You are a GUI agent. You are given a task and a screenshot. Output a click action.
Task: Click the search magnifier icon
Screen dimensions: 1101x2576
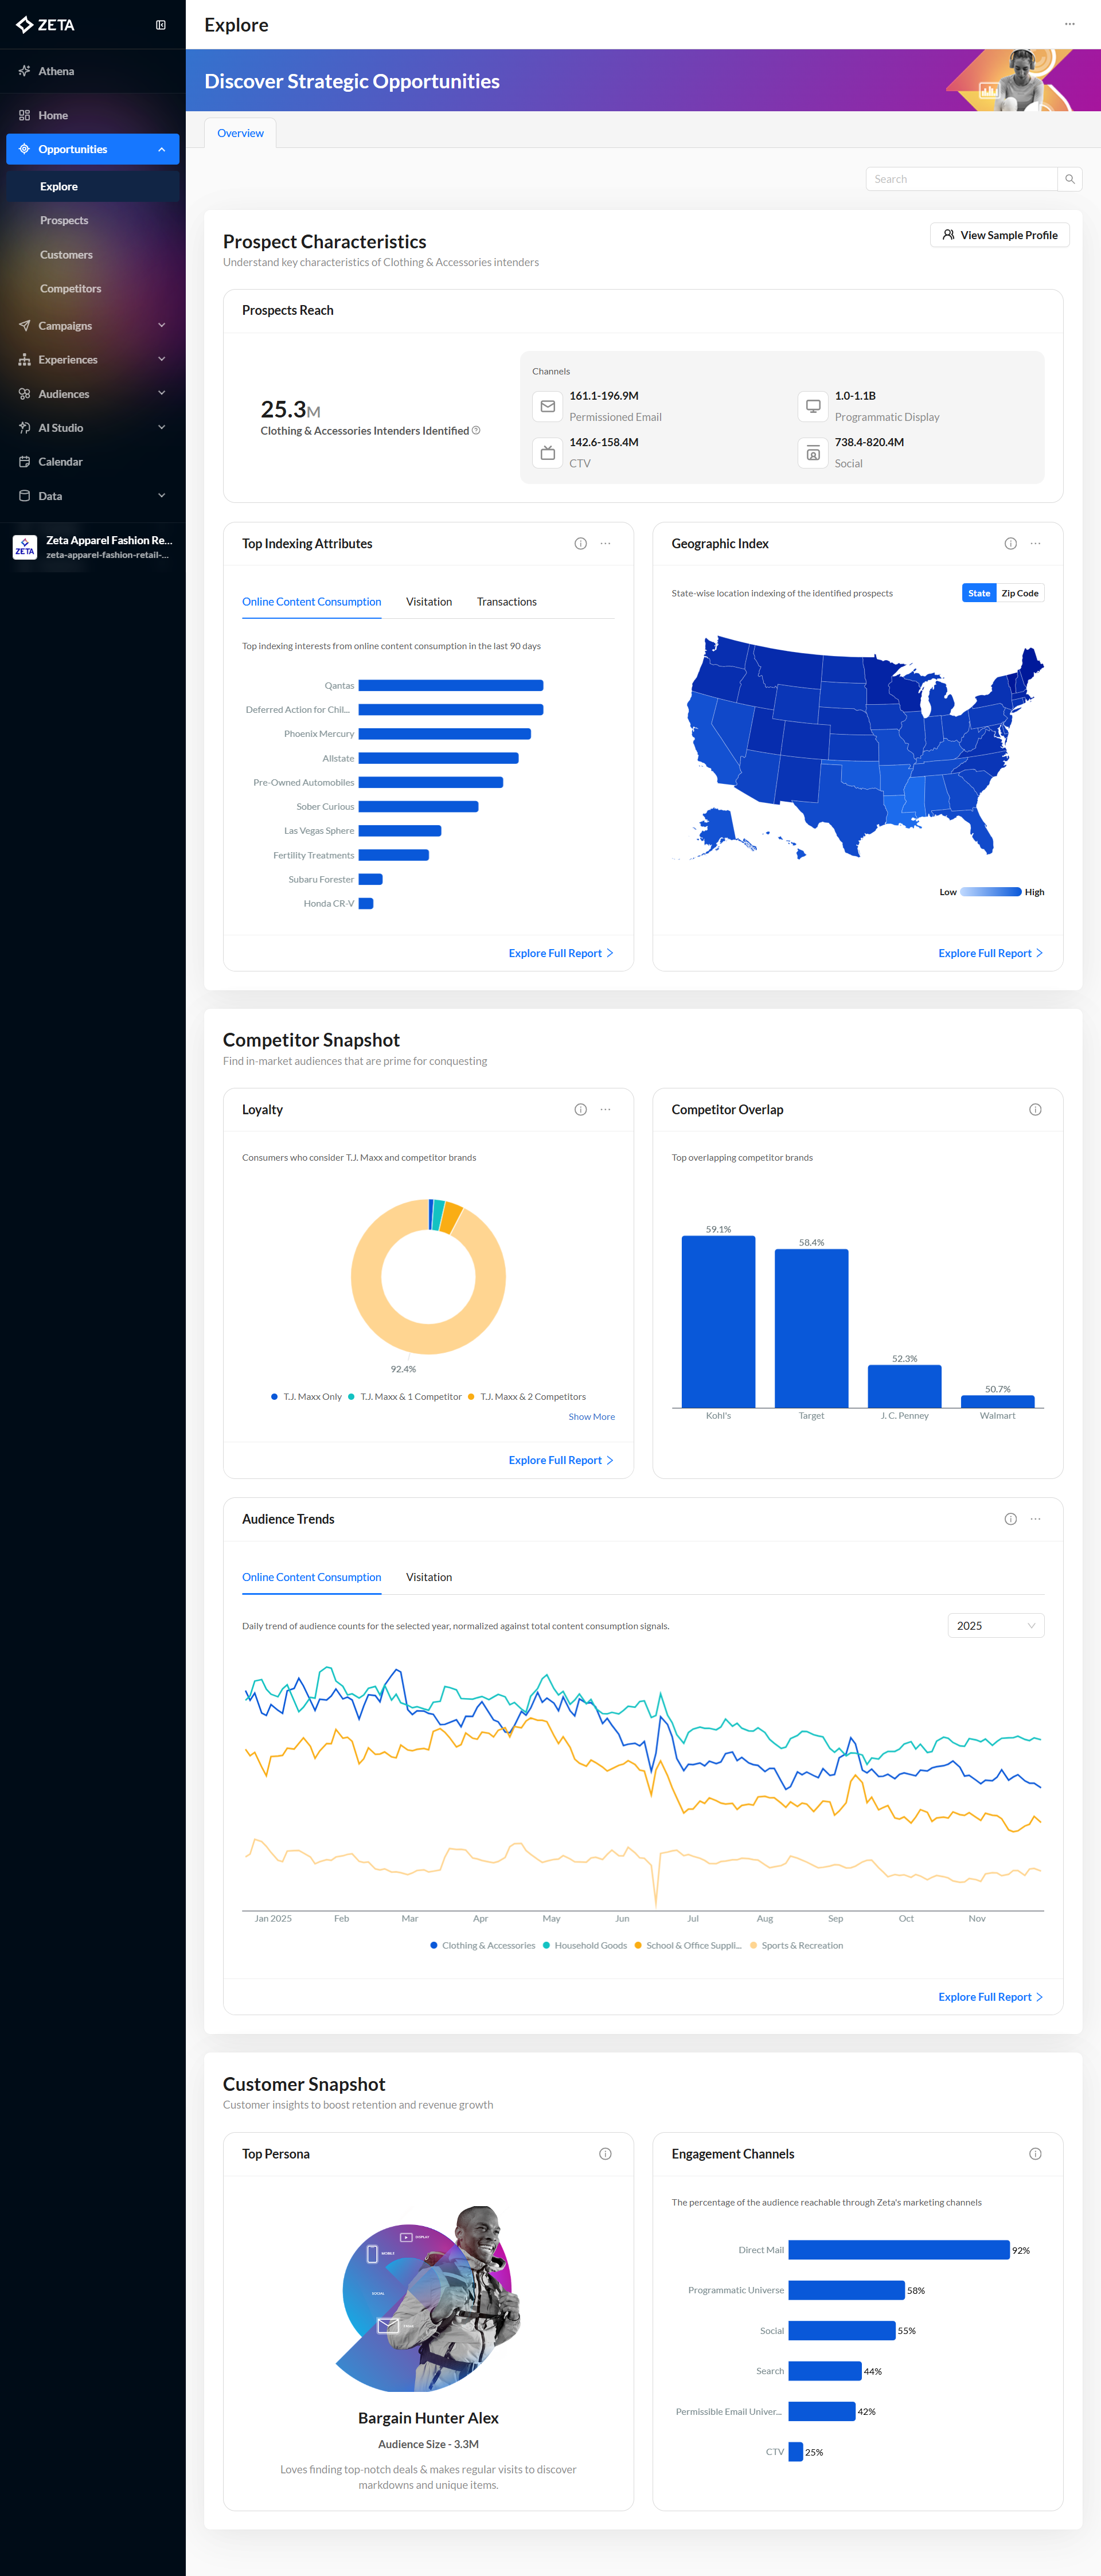click(1069, 179)
